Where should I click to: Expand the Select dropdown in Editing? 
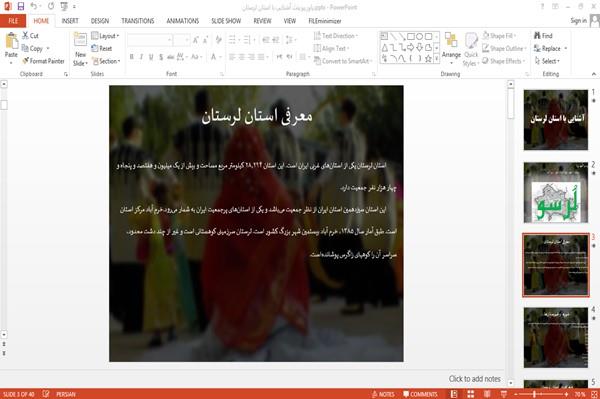coord(547,61)
